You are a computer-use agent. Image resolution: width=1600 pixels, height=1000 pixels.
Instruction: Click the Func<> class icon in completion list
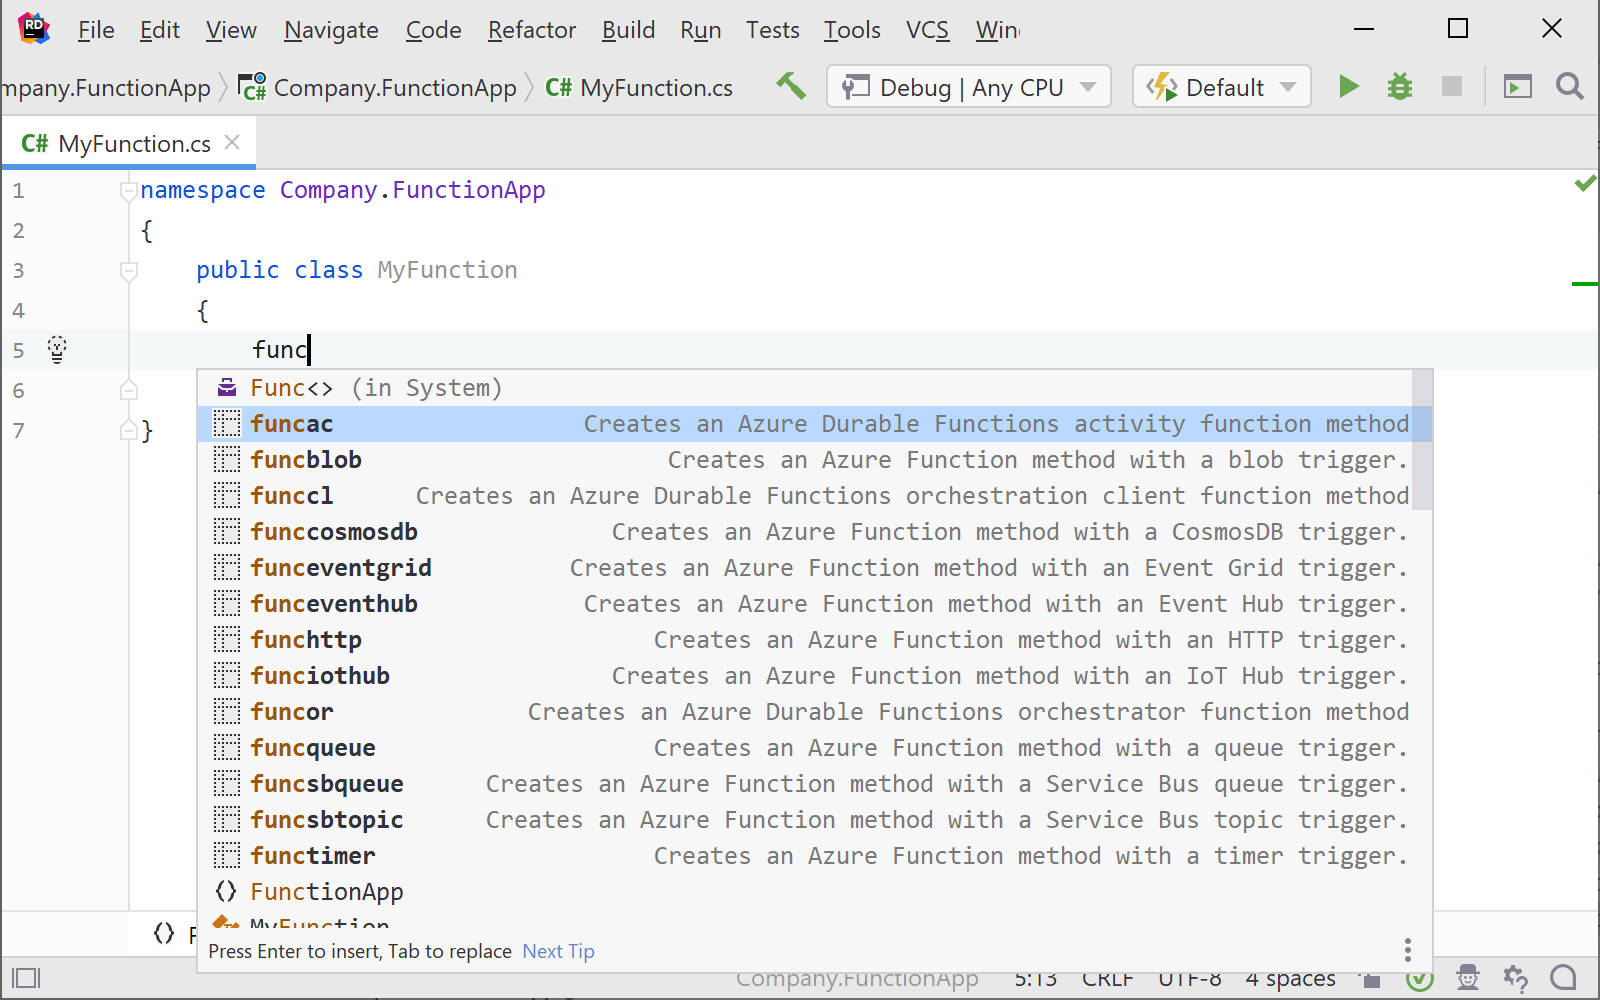pyautogui.click(x=227, y=387)
